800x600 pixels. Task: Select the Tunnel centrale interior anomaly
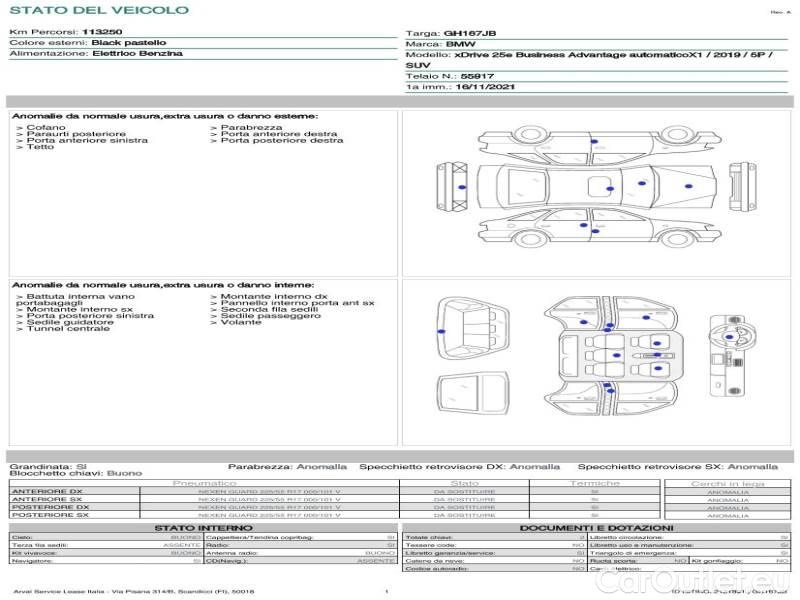click(67, 329)
